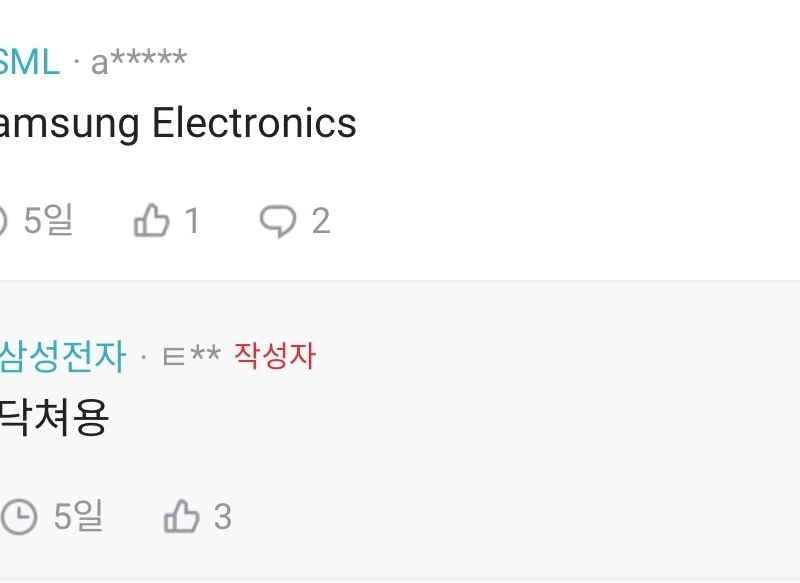The height and width of the screenshot is (583, 800).
Task: Click the 5일 timestamp on the 닥쳐용 reply
Action: pyautogui.click(x=78, y=517)
